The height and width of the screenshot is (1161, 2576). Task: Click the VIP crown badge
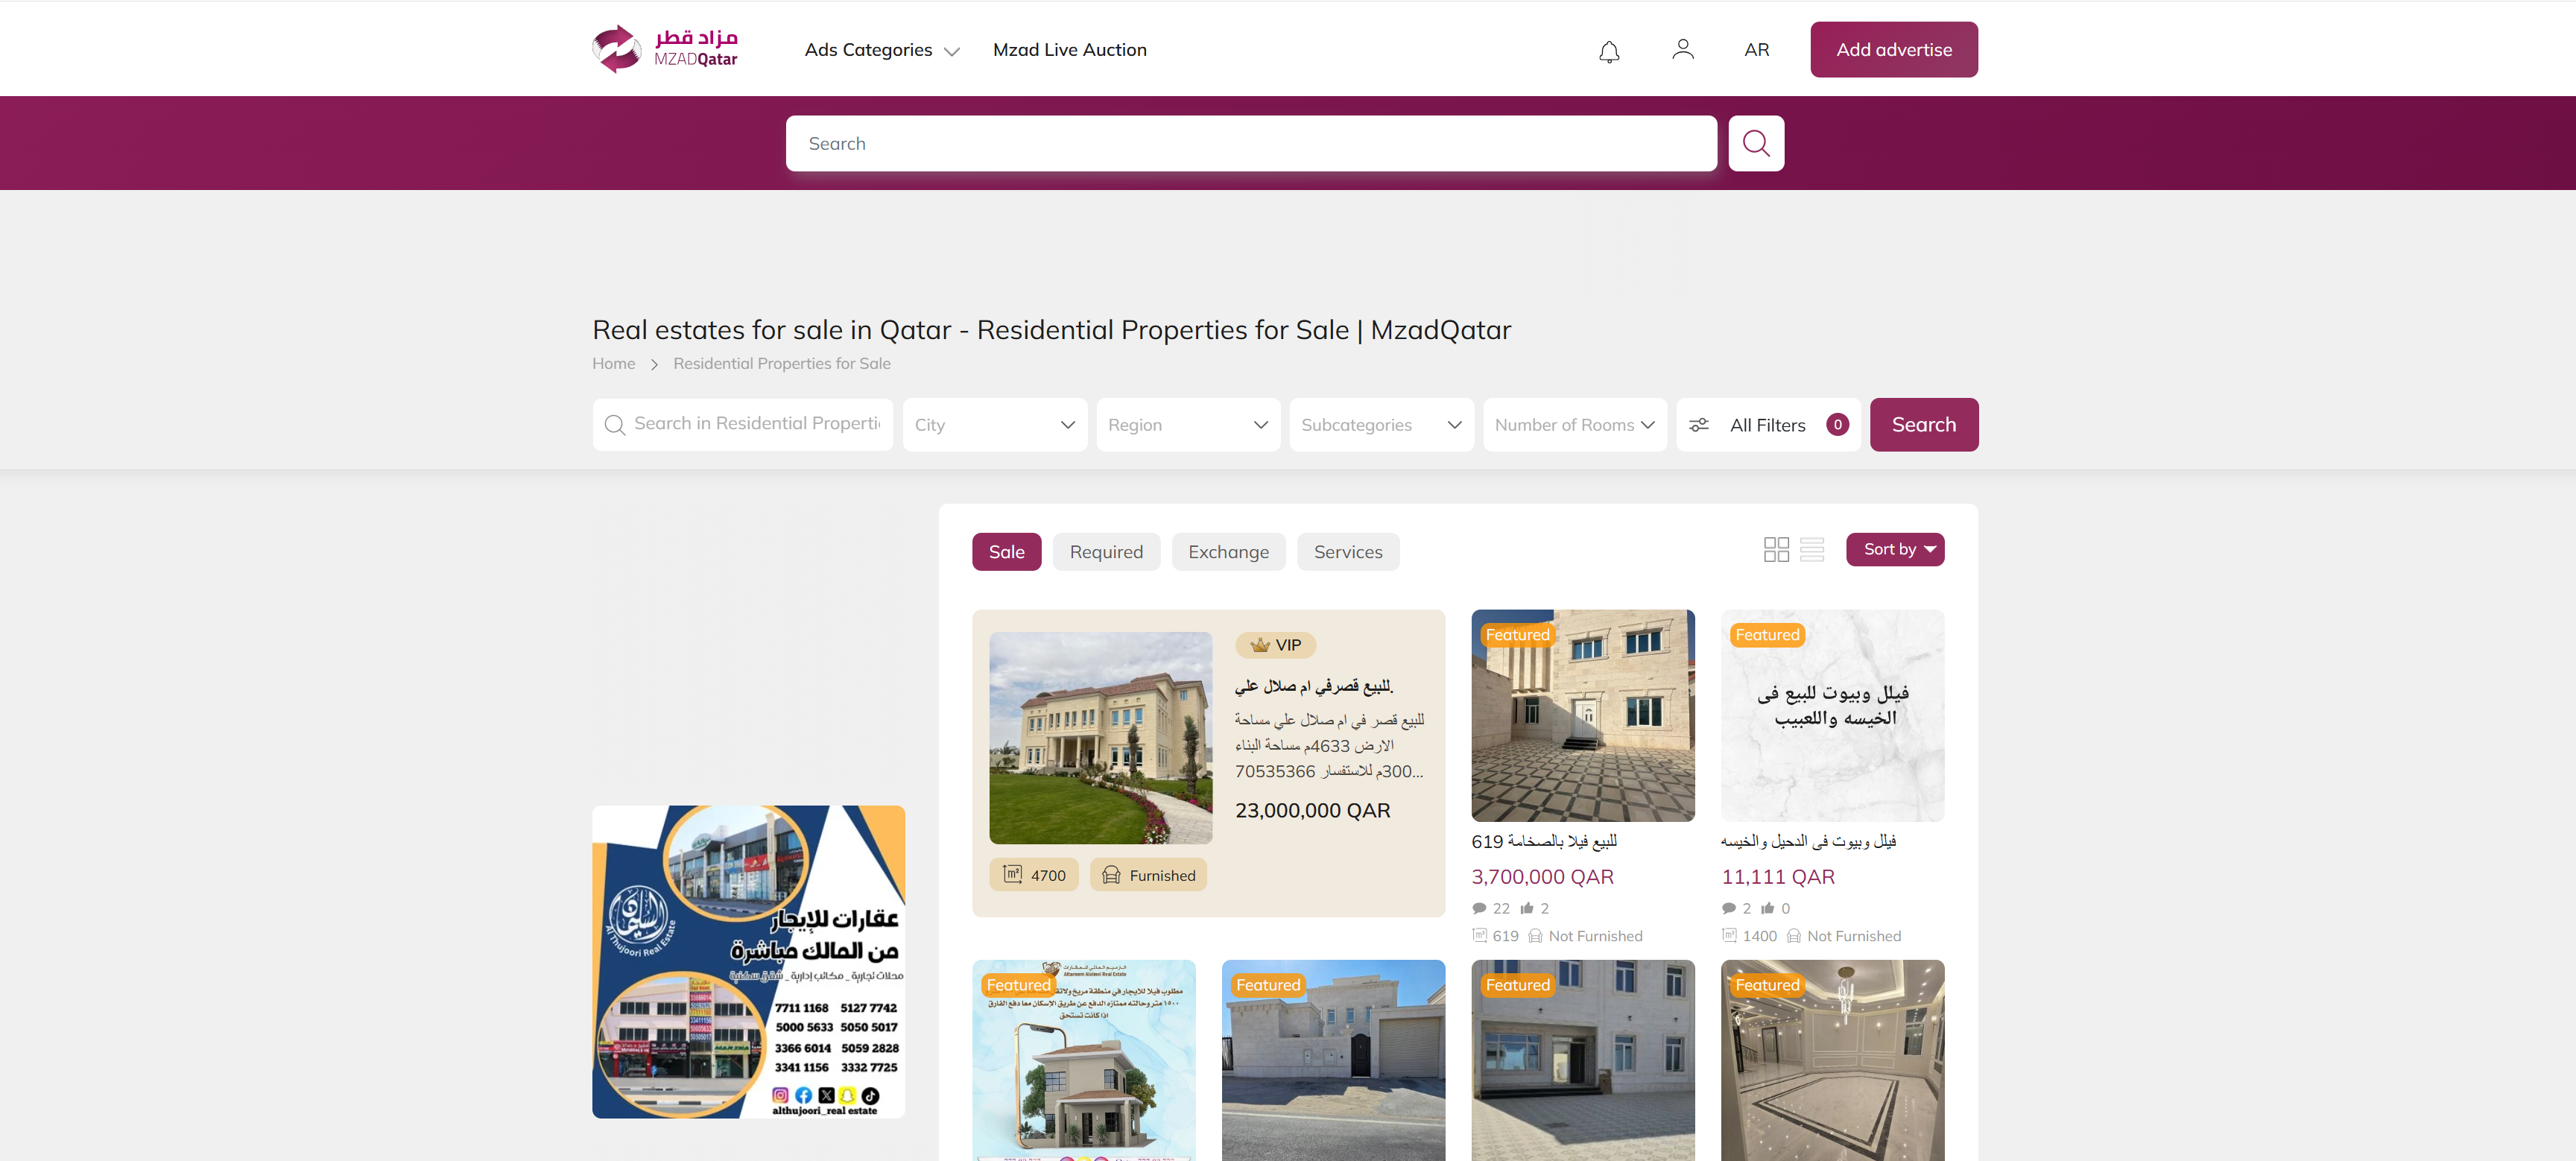[x=1275, y=645]
